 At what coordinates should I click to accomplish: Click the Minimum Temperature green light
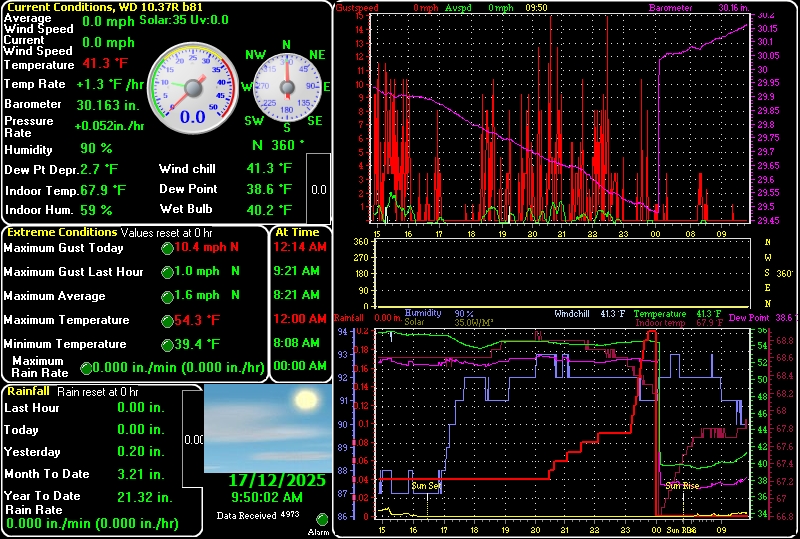[167, 345]
